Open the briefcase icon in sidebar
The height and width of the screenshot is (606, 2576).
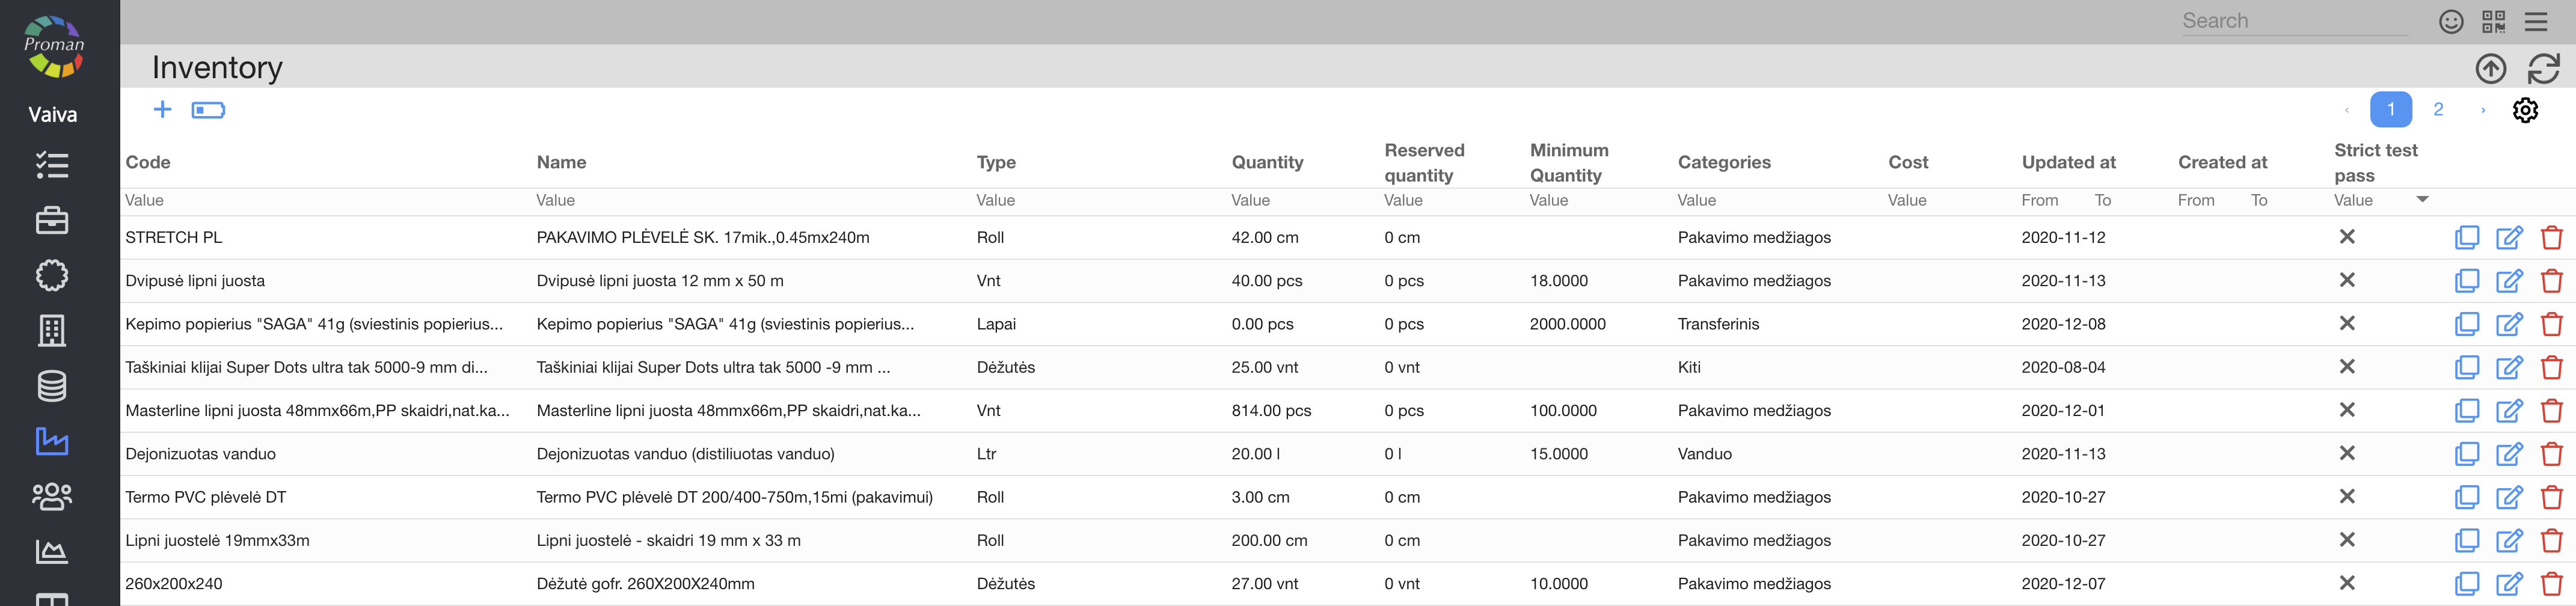tap(52, 220)
